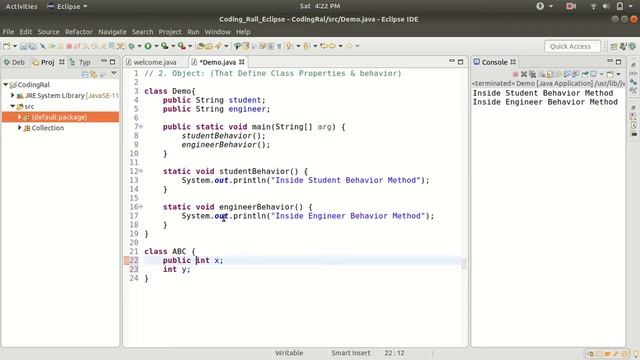Fold the main method at line 7

tap(141, 127)
